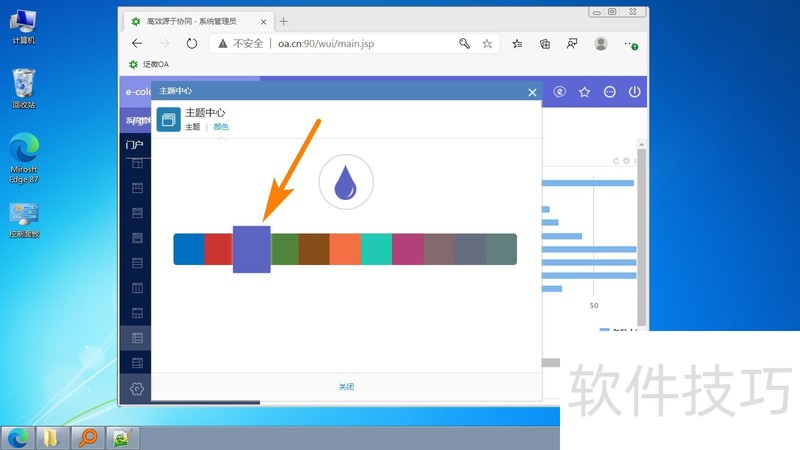
Task: Select the magenta theme color swatch
Action: pyautogui.click(x=408, y=249)
